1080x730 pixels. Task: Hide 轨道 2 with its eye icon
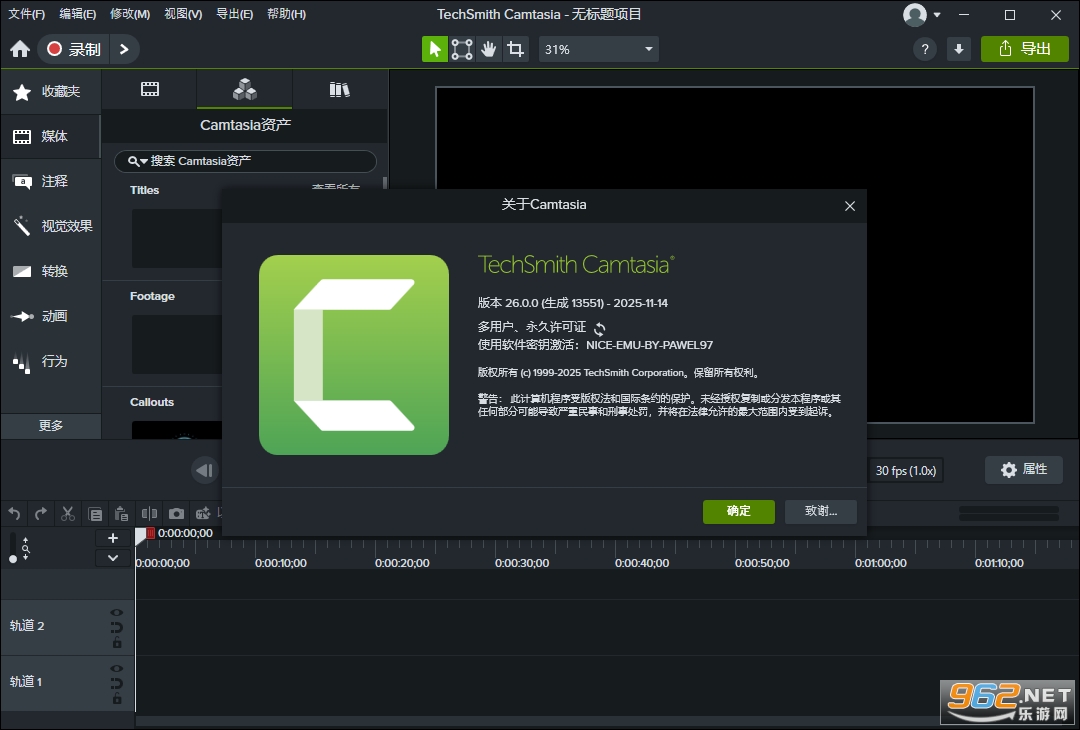[x=116, y=612]
